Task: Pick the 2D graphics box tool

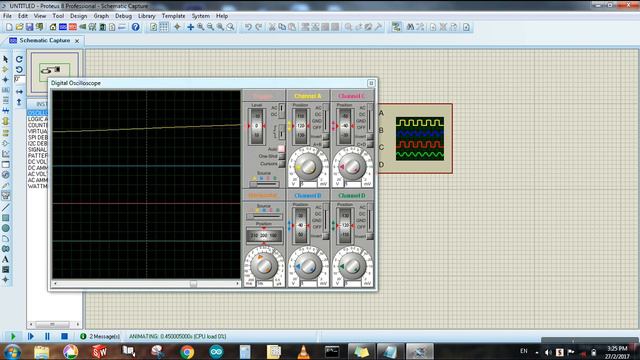Action: 6,218
